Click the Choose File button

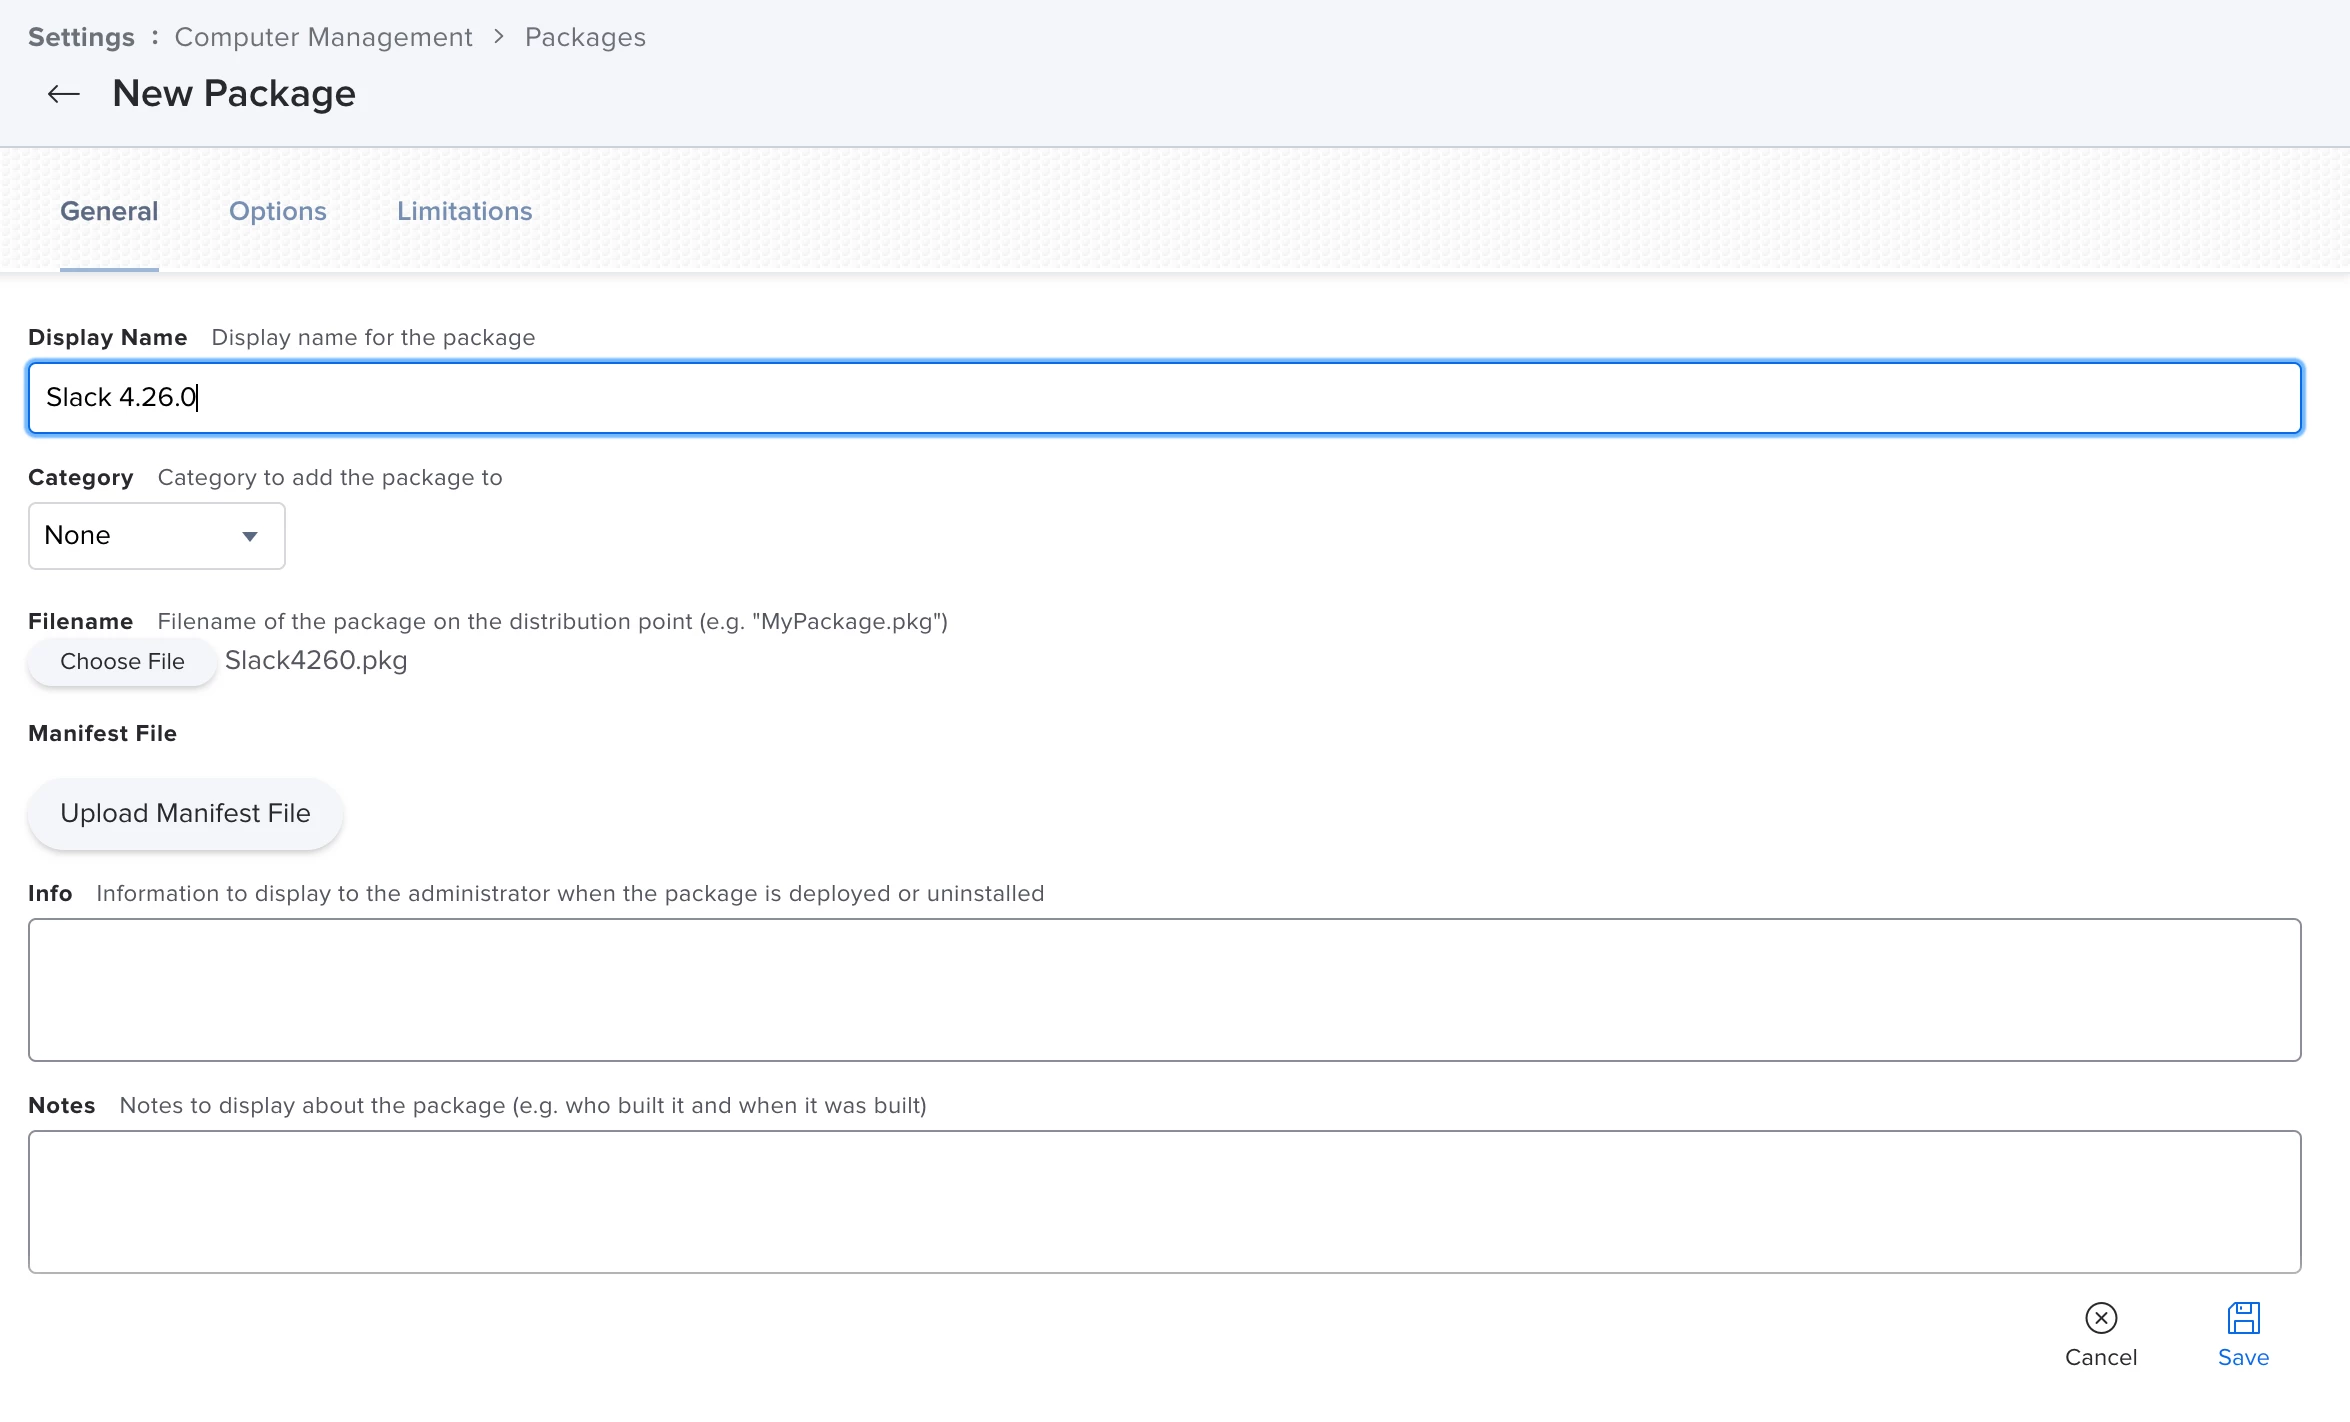pyautogui.click(x=122, y=662)
